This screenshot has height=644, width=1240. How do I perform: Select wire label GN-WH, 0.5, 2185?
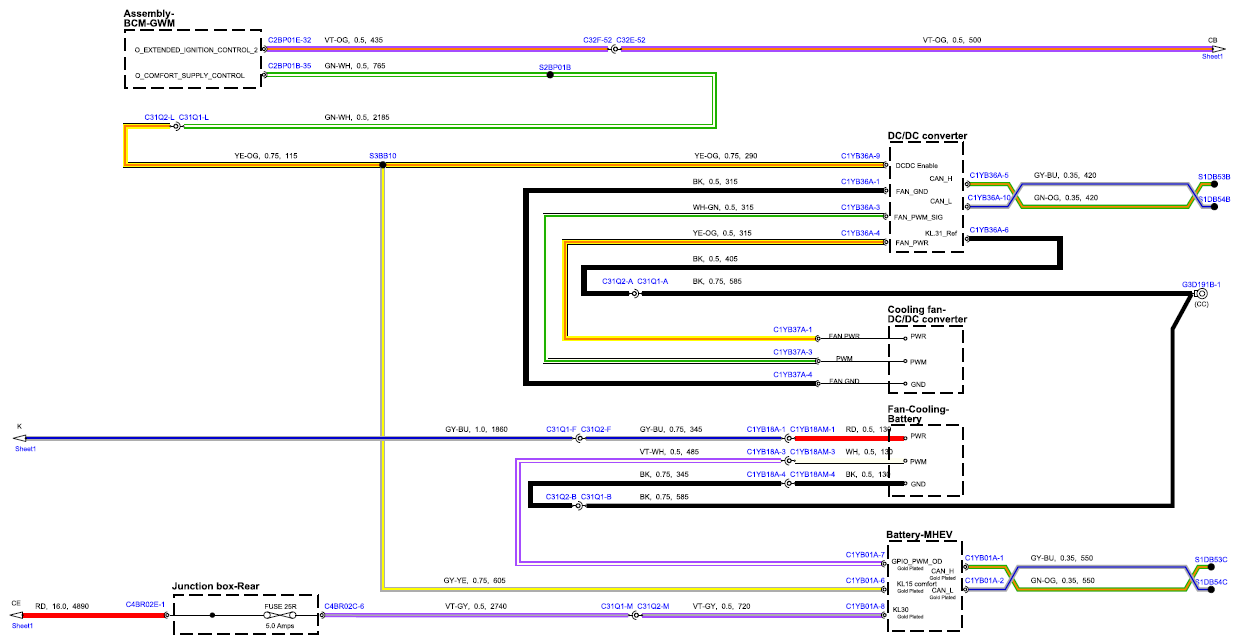coord(357,117)
